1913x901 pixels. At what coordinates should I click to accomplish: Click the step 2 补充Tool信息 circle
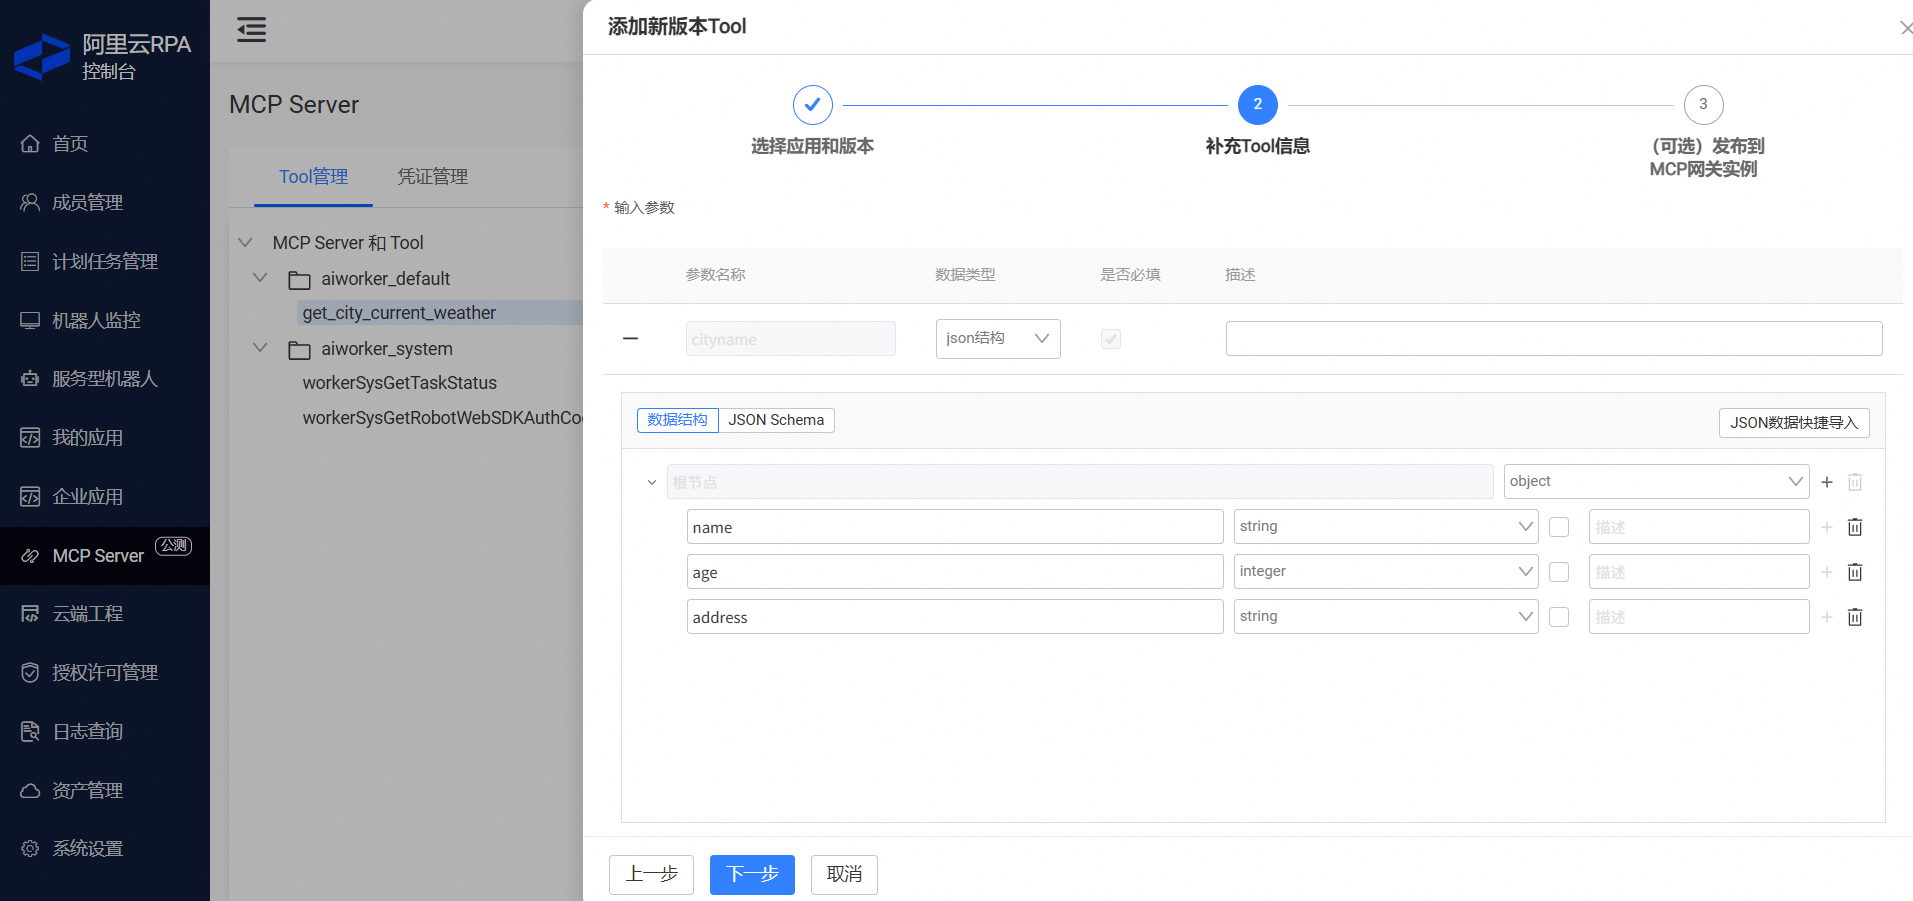(1257, 104)
